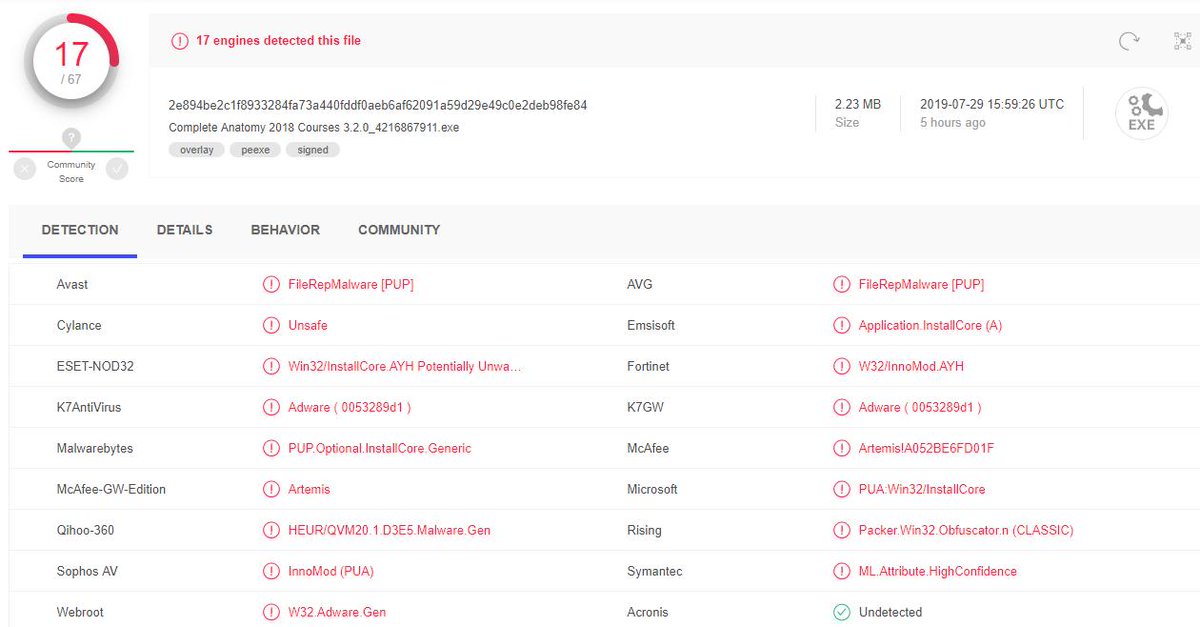Click the warning icon in the Sophos AV row
The image size is (1200, 627).
(x=271, y=572)
